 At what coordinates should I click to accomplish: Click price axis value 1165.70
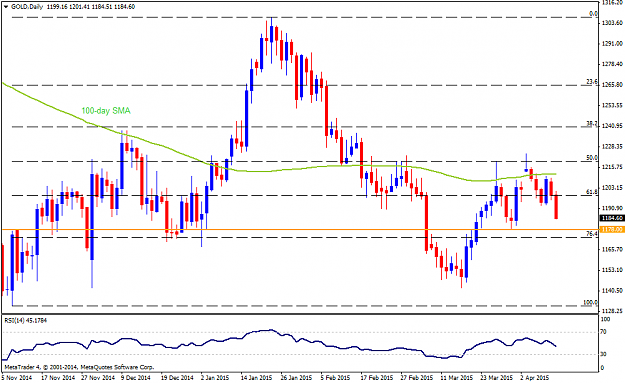(x=613, y=249)
